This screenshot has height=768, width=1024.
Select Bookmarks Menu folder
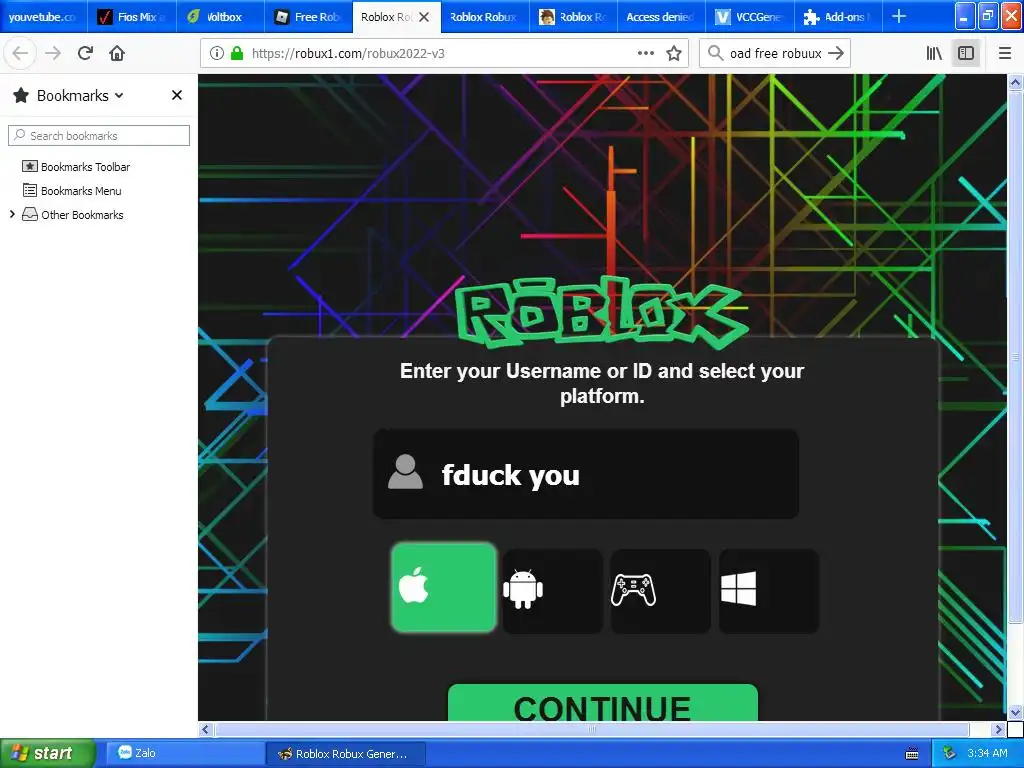coord(72,191)
